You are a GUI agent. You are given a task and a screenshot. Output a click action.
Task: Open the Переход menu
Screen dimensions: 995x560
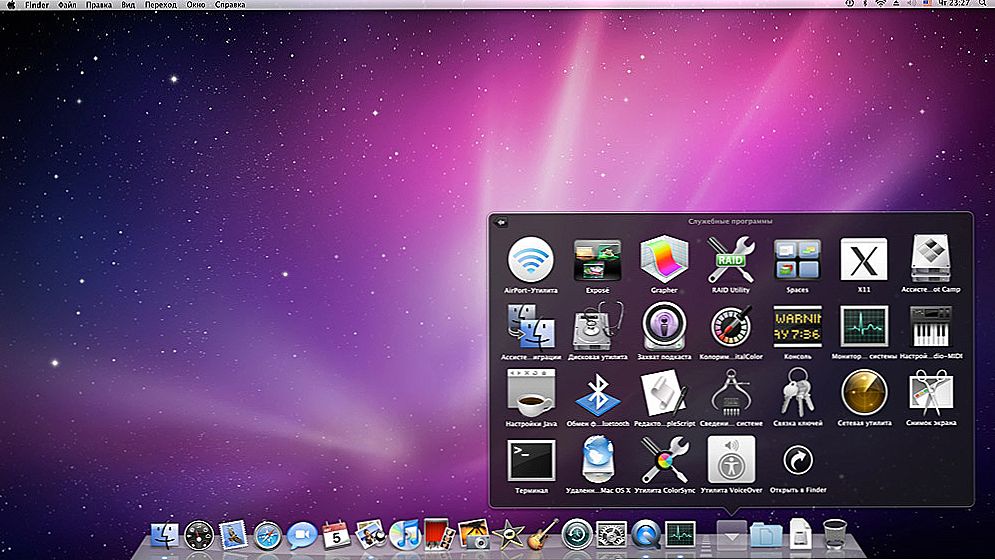[161, 4]
